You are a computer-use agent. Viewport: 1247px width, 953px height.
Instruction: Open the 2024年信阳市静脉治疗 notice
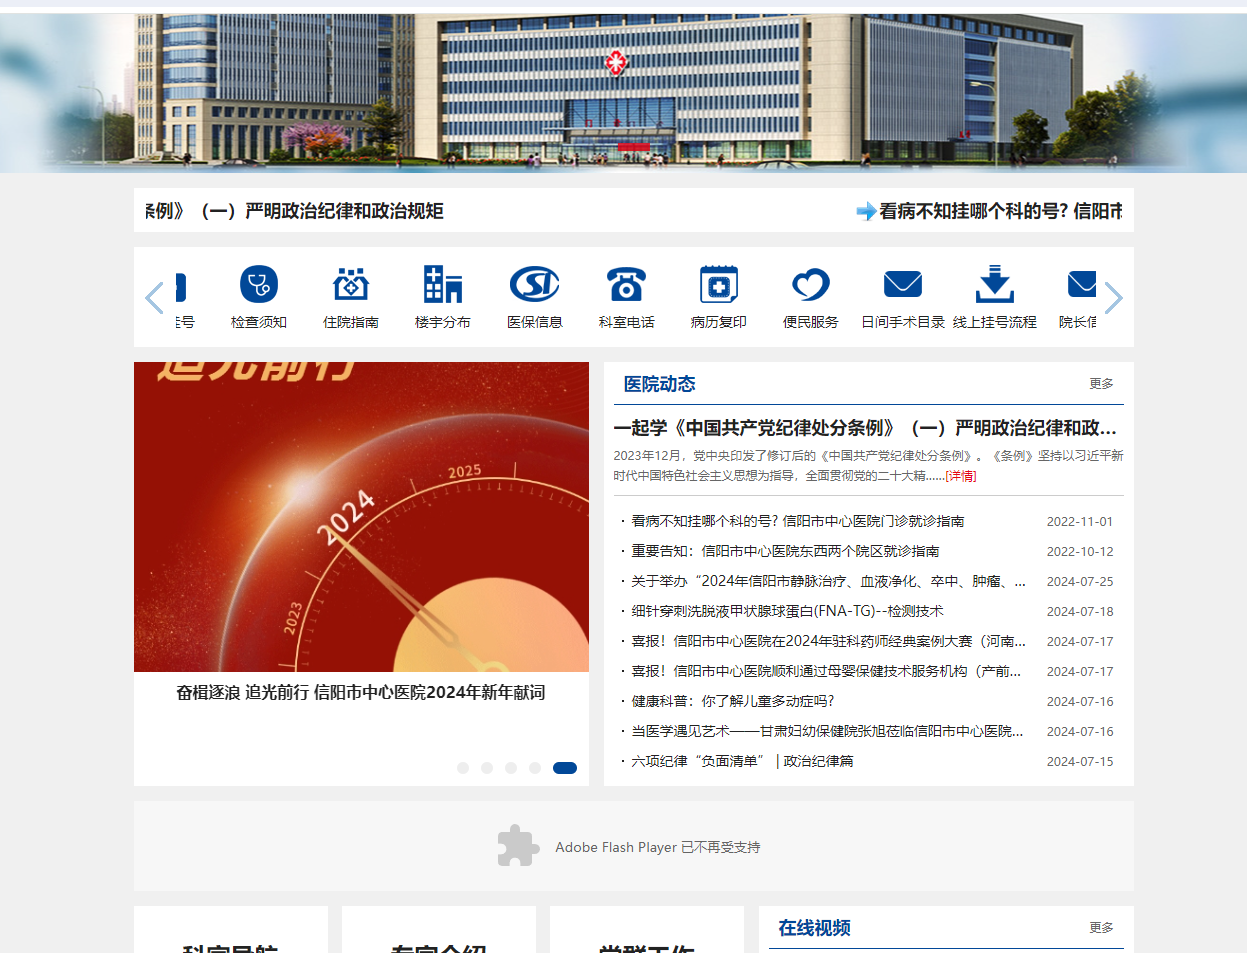[x=829, y=581]
